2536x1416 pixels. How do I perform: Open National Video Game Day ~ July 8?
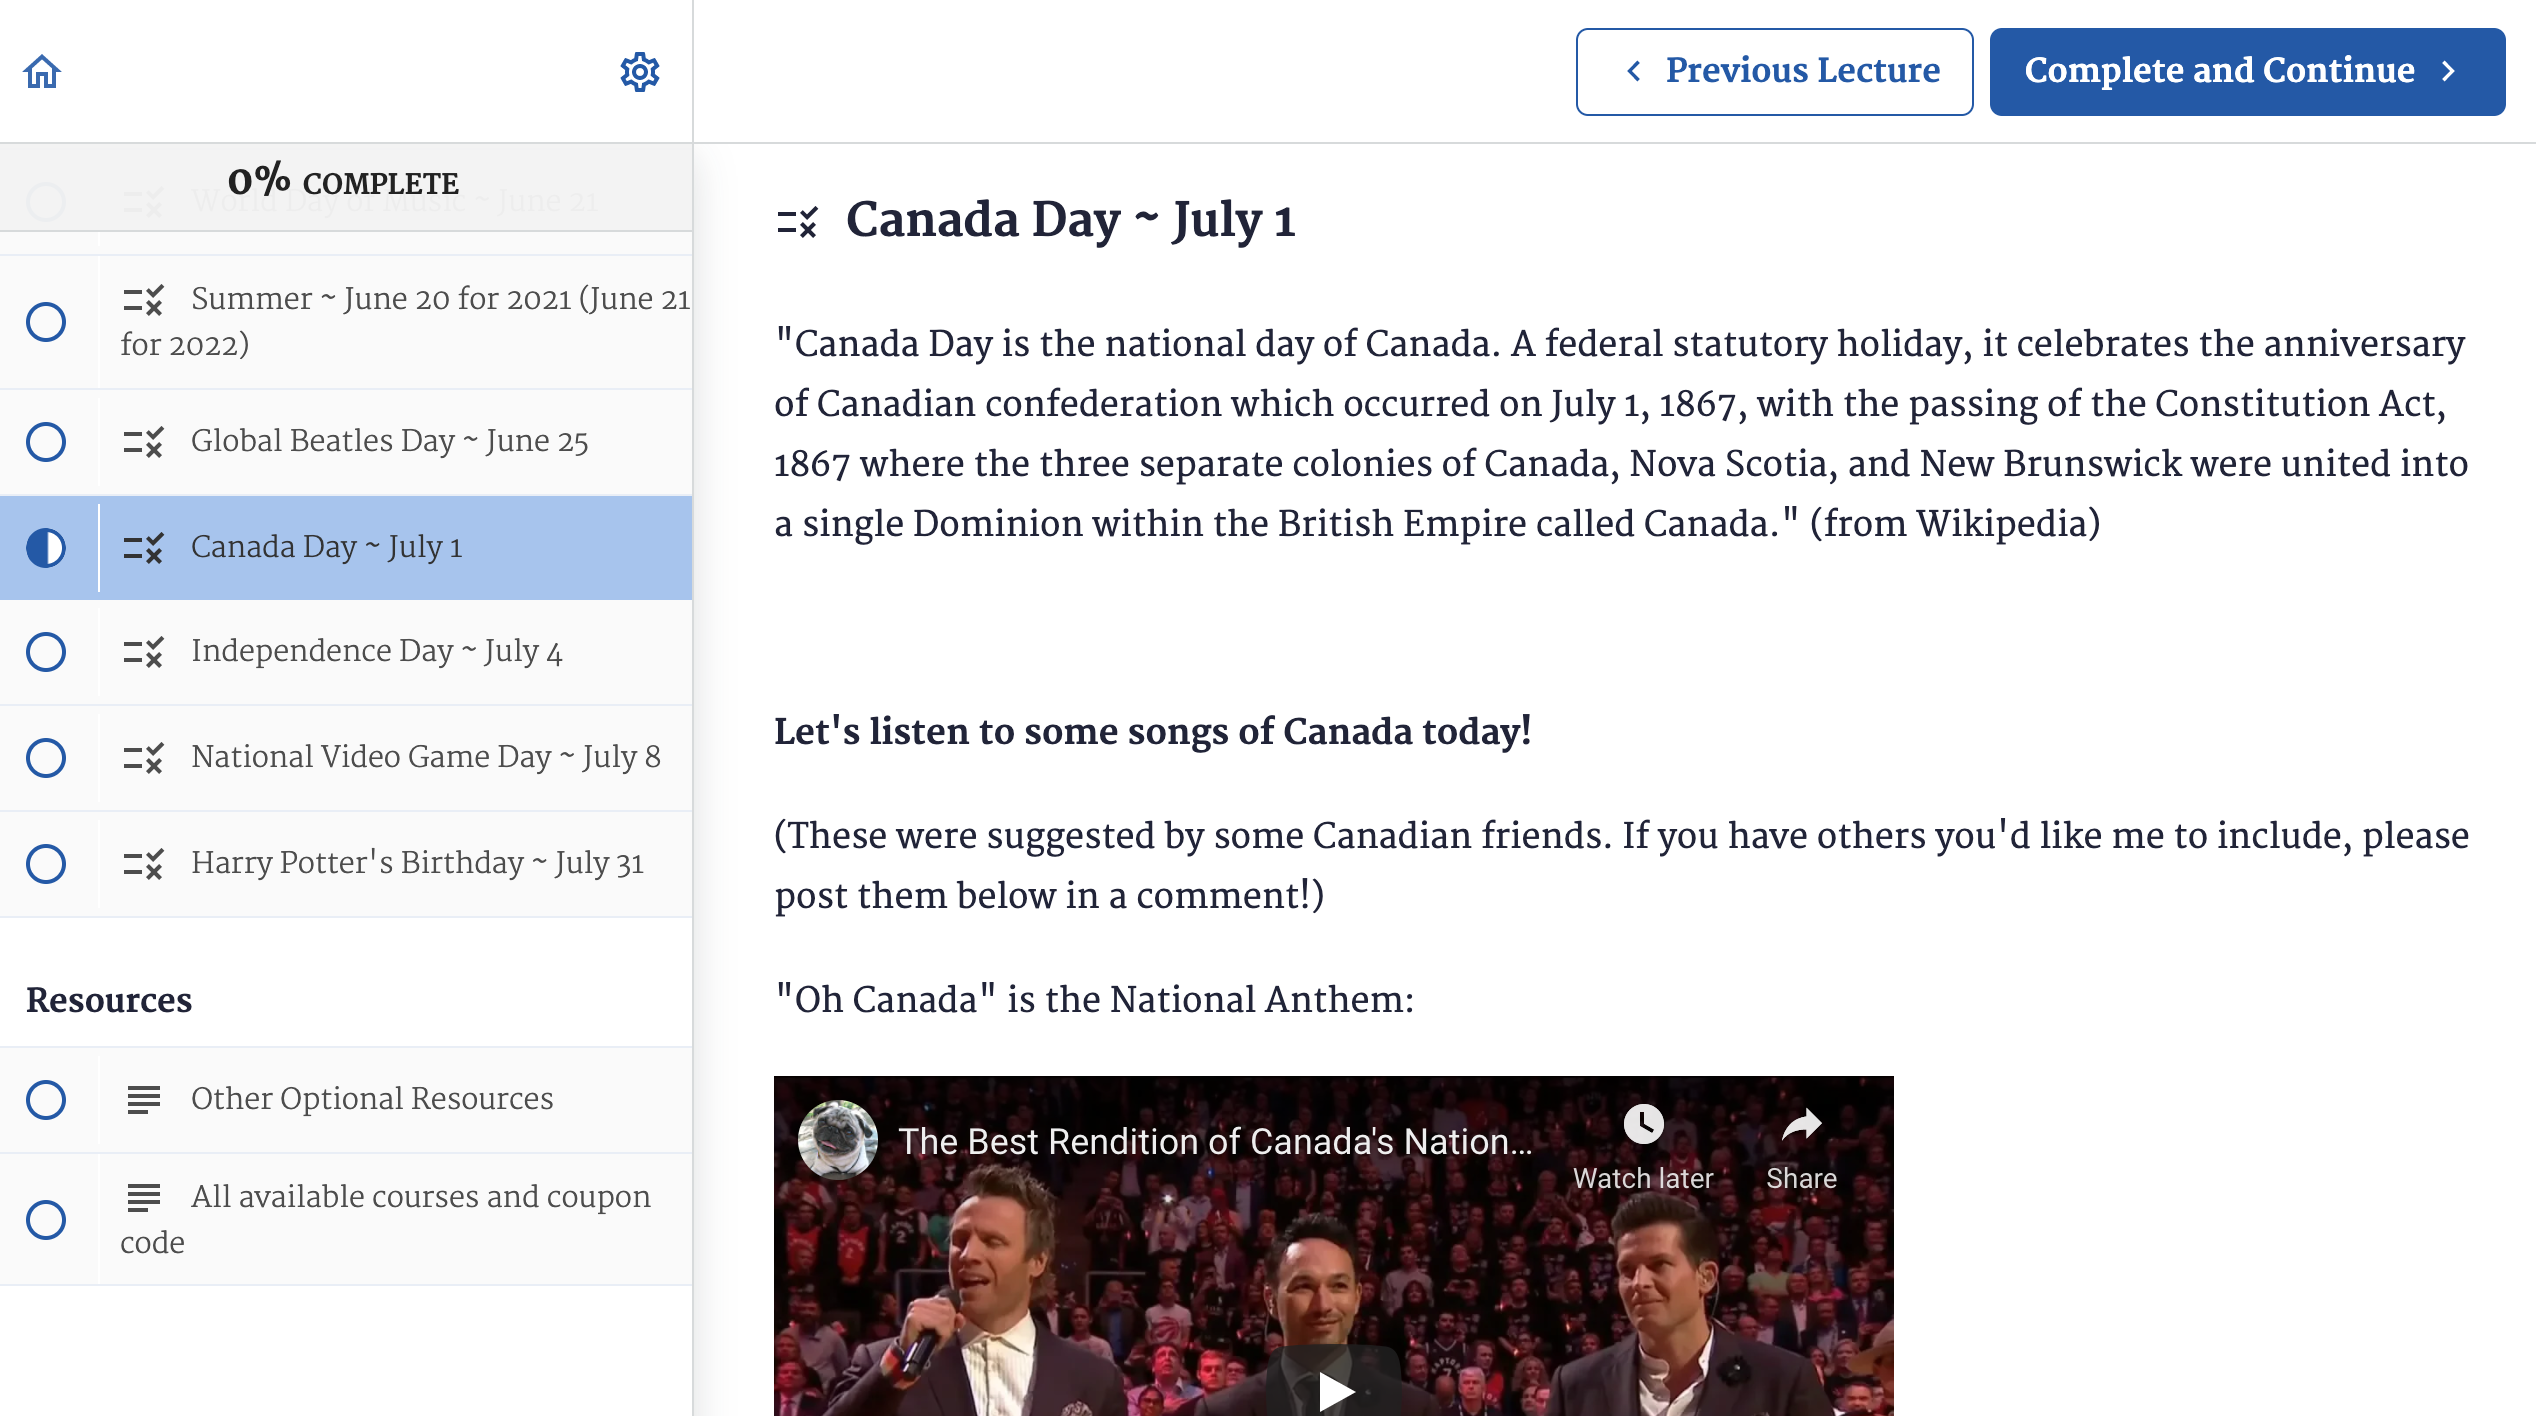click(x=346, y=758)
